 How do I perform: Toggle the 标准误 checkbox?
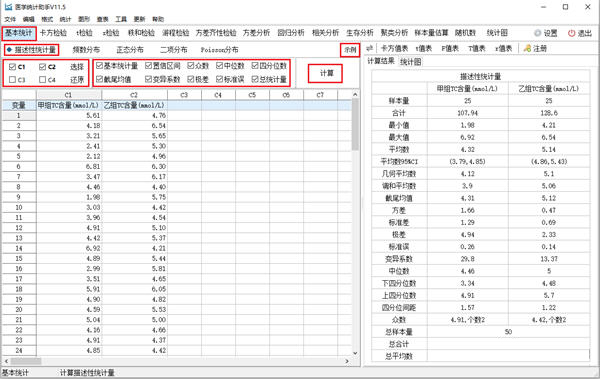point(219,79)
